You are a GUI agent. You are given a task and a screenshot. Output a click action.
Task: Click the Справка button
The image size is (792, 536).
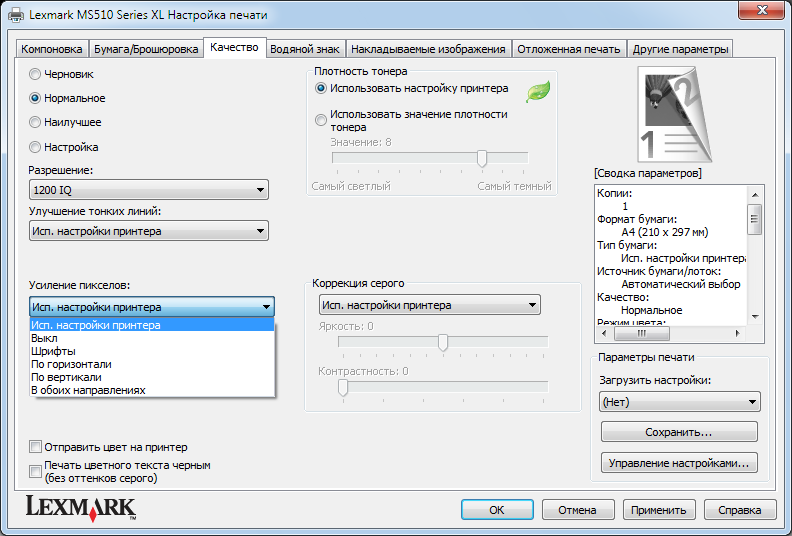(739, 510)
